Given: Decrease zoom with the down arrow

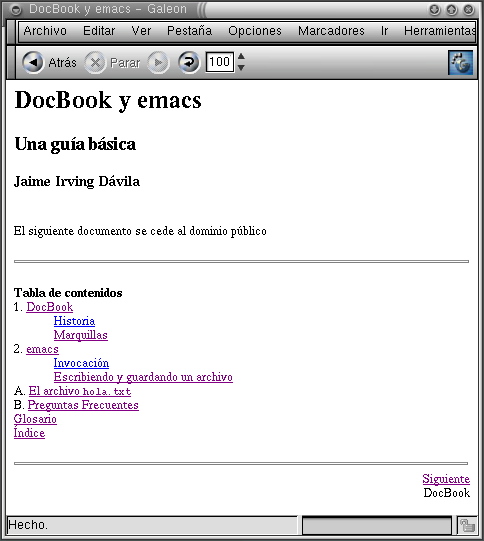Looking at the screenshot, I should [x=241, y=68].
